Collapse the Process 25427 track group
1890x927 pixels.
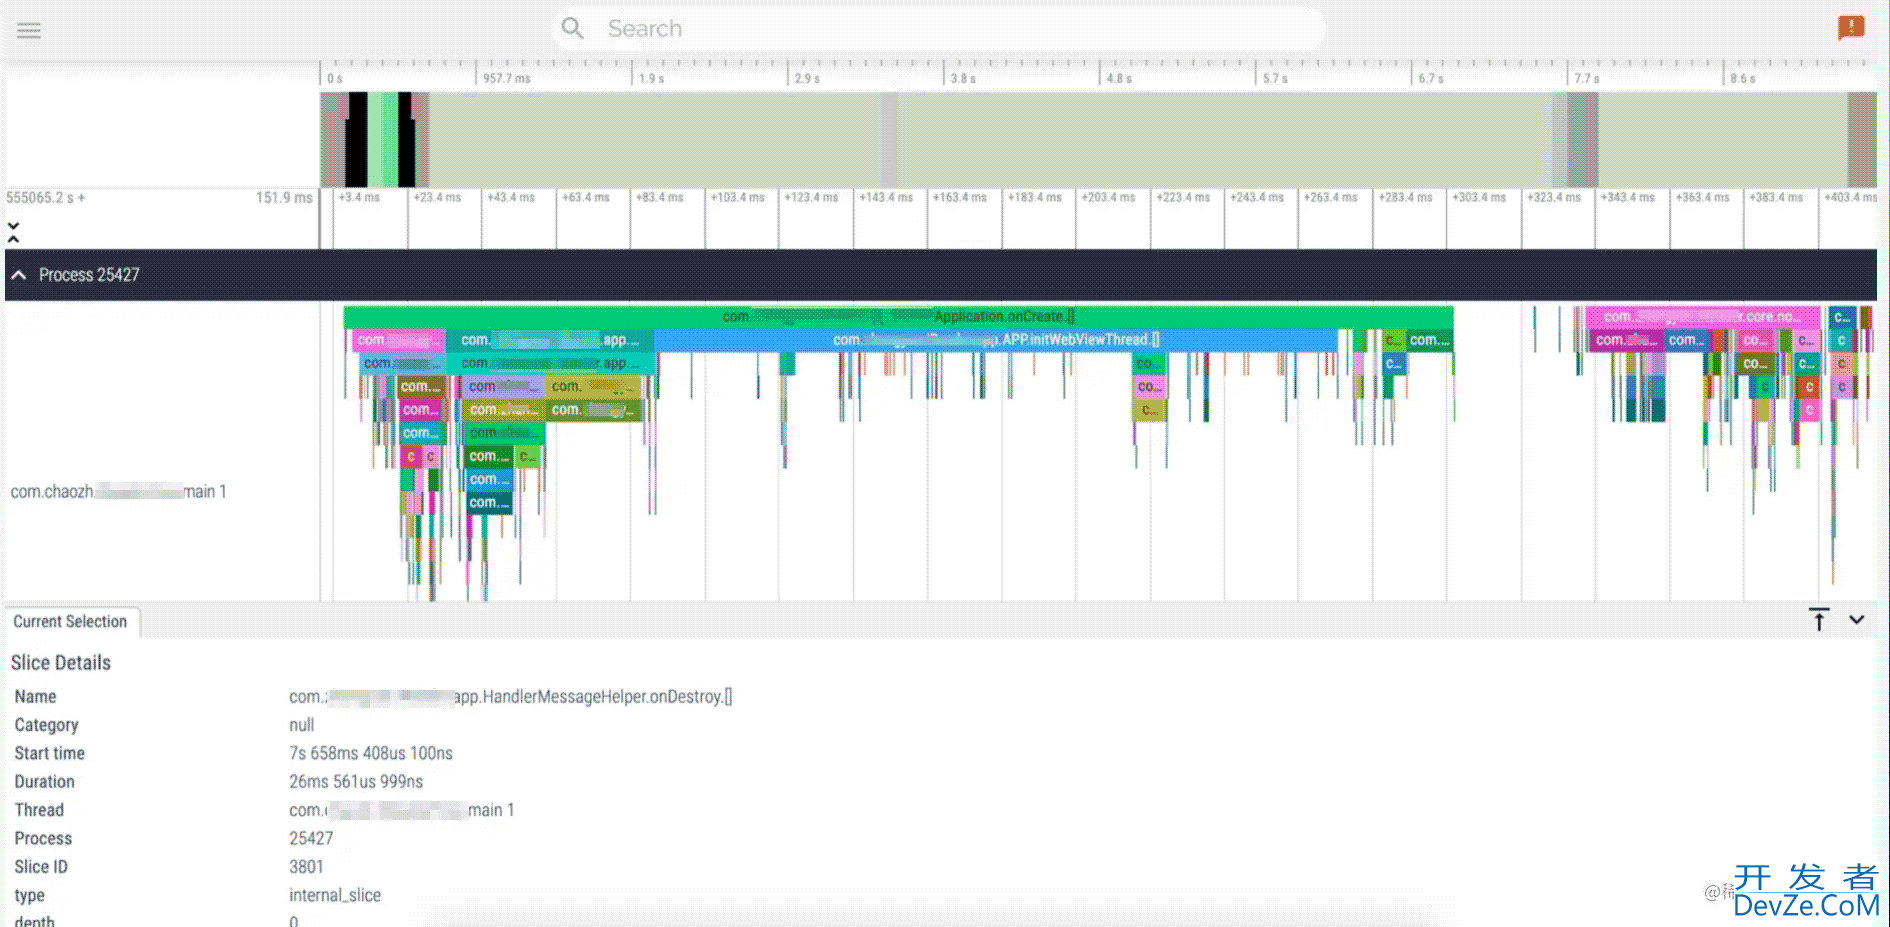[19, 274]
